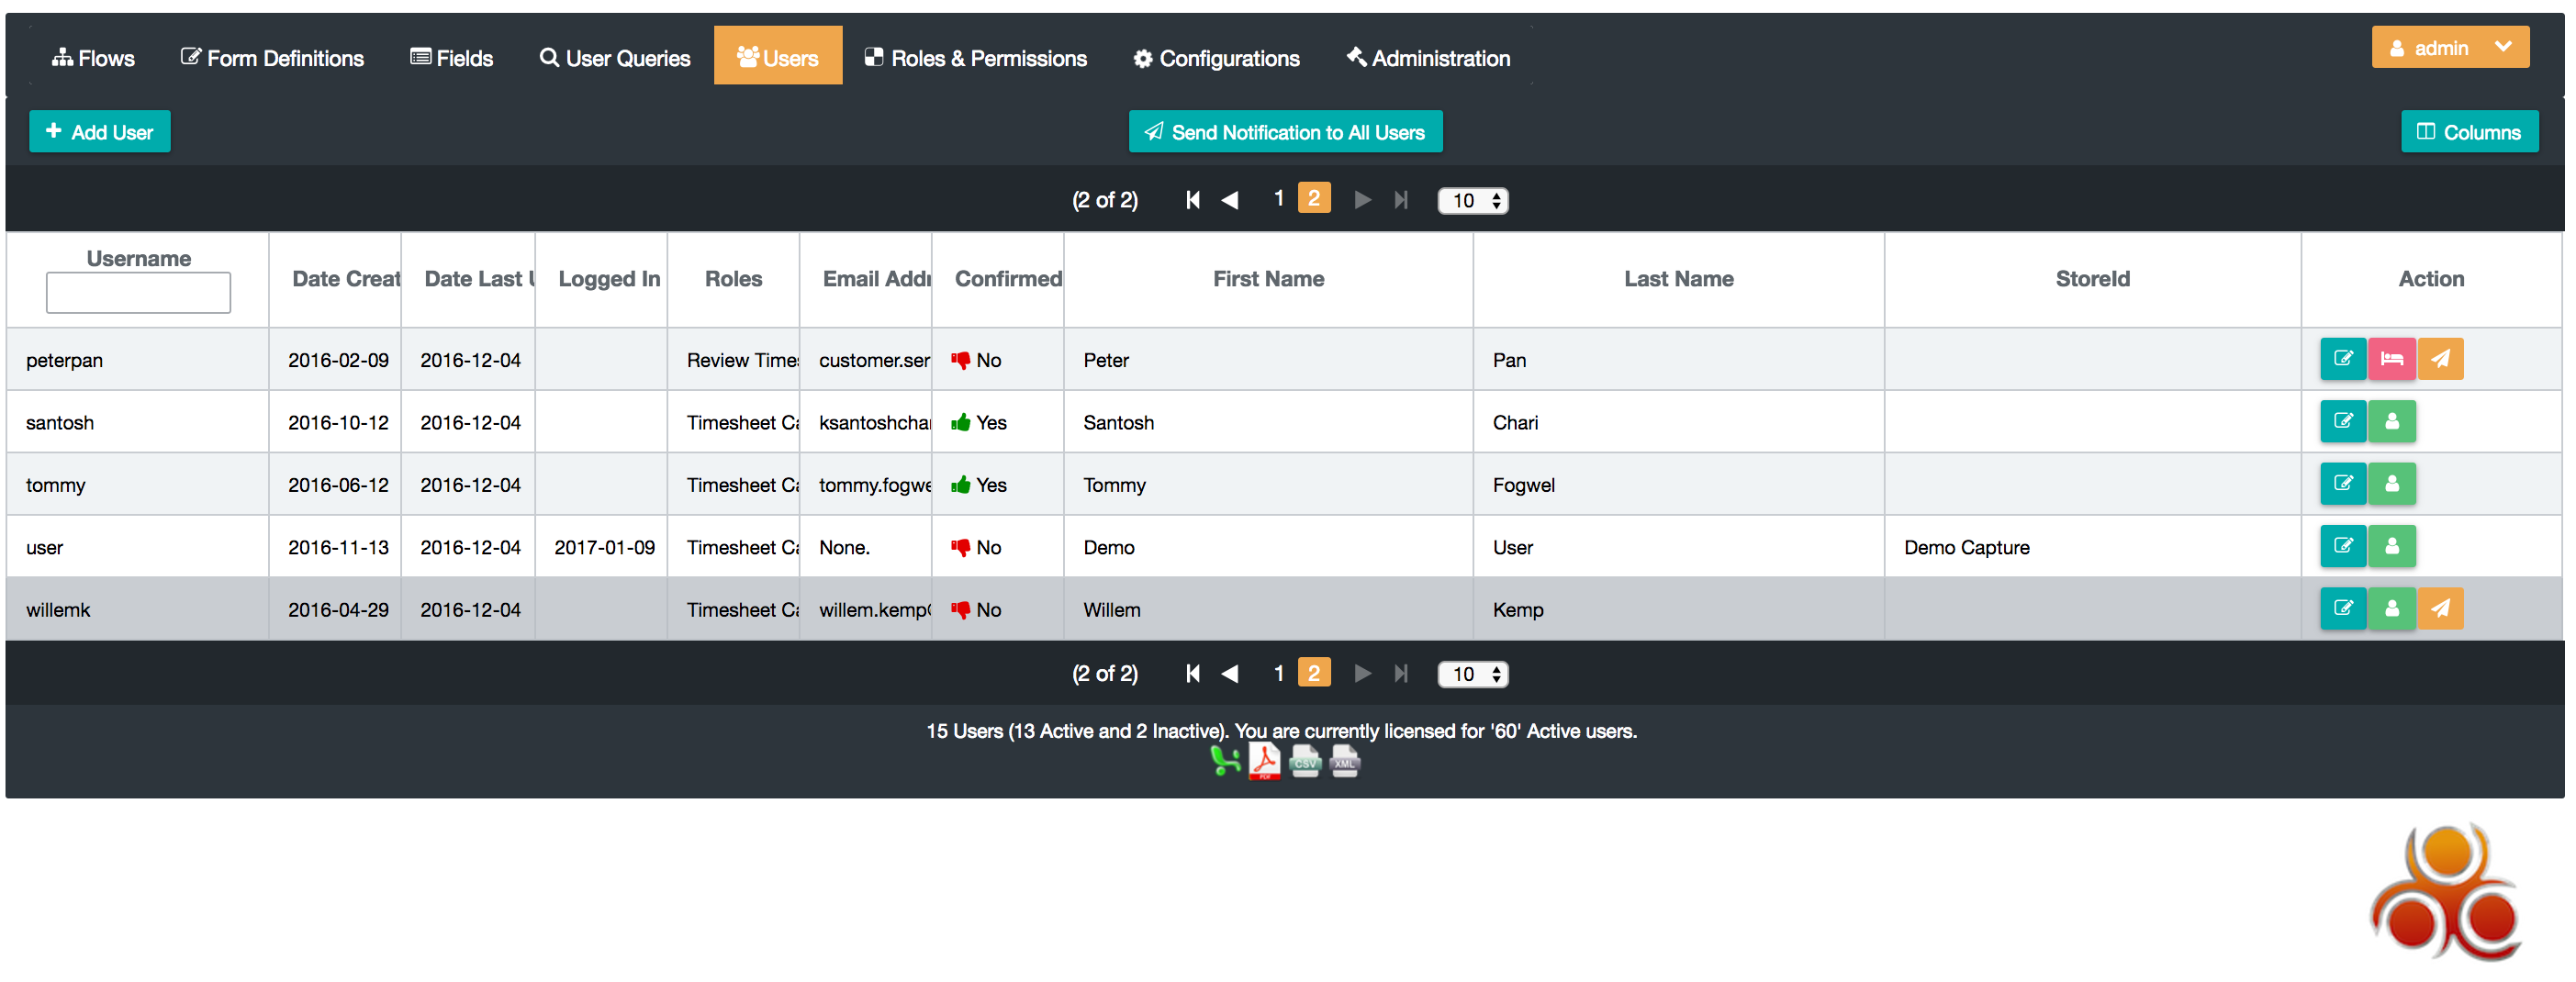Viewport: 2576px width, 982px height.
Task: Select the 'peterpan' username cell
Action: tap(137, 360)
